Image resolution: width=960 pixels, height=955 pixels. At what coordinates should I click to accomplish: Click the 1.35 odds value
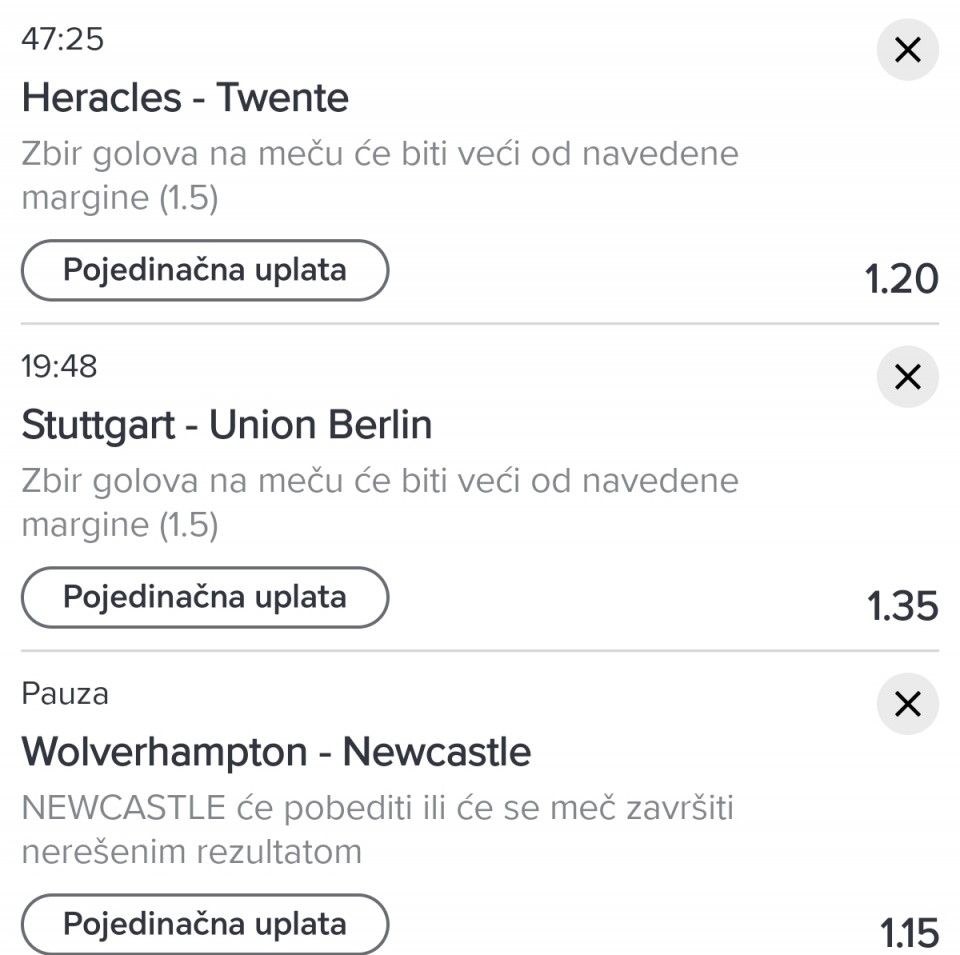pos(902,607)
